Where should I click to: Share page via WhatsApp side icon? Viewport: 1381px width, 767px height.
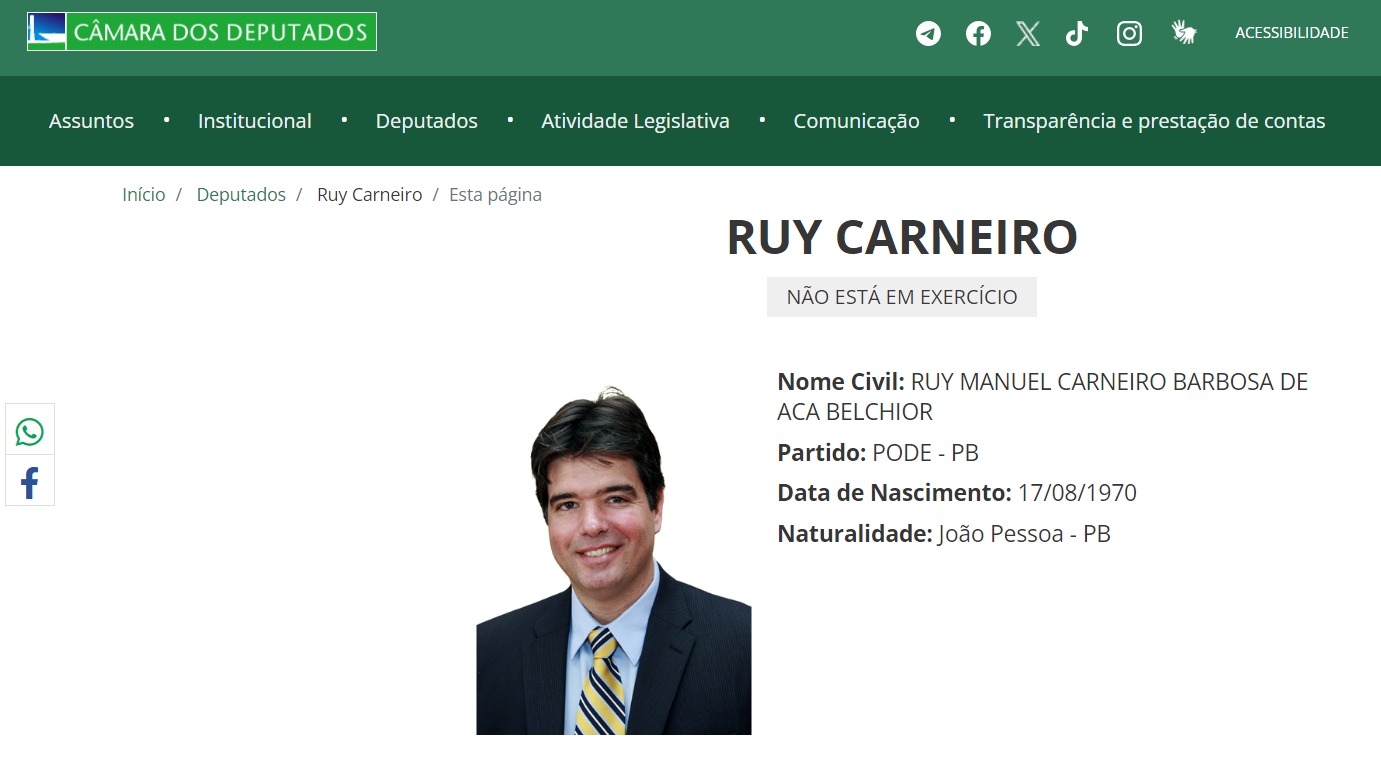click(30, 432)
